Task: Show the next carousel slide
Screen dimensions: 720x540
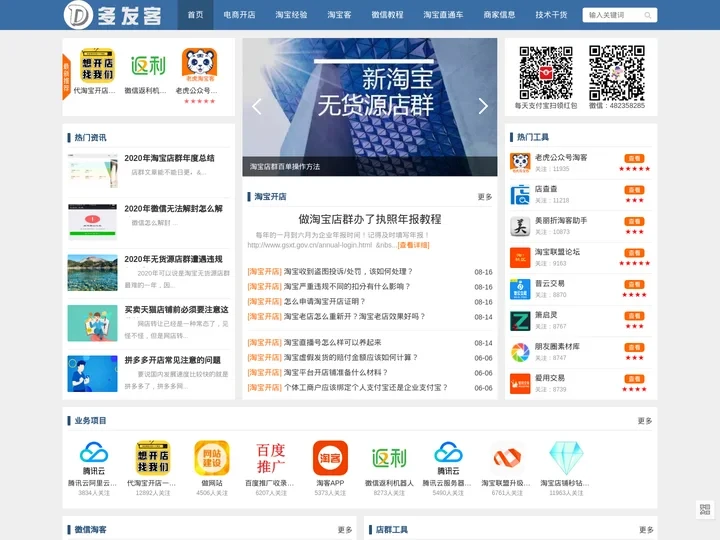Action: pyautogui.click(x=483, y=107)
